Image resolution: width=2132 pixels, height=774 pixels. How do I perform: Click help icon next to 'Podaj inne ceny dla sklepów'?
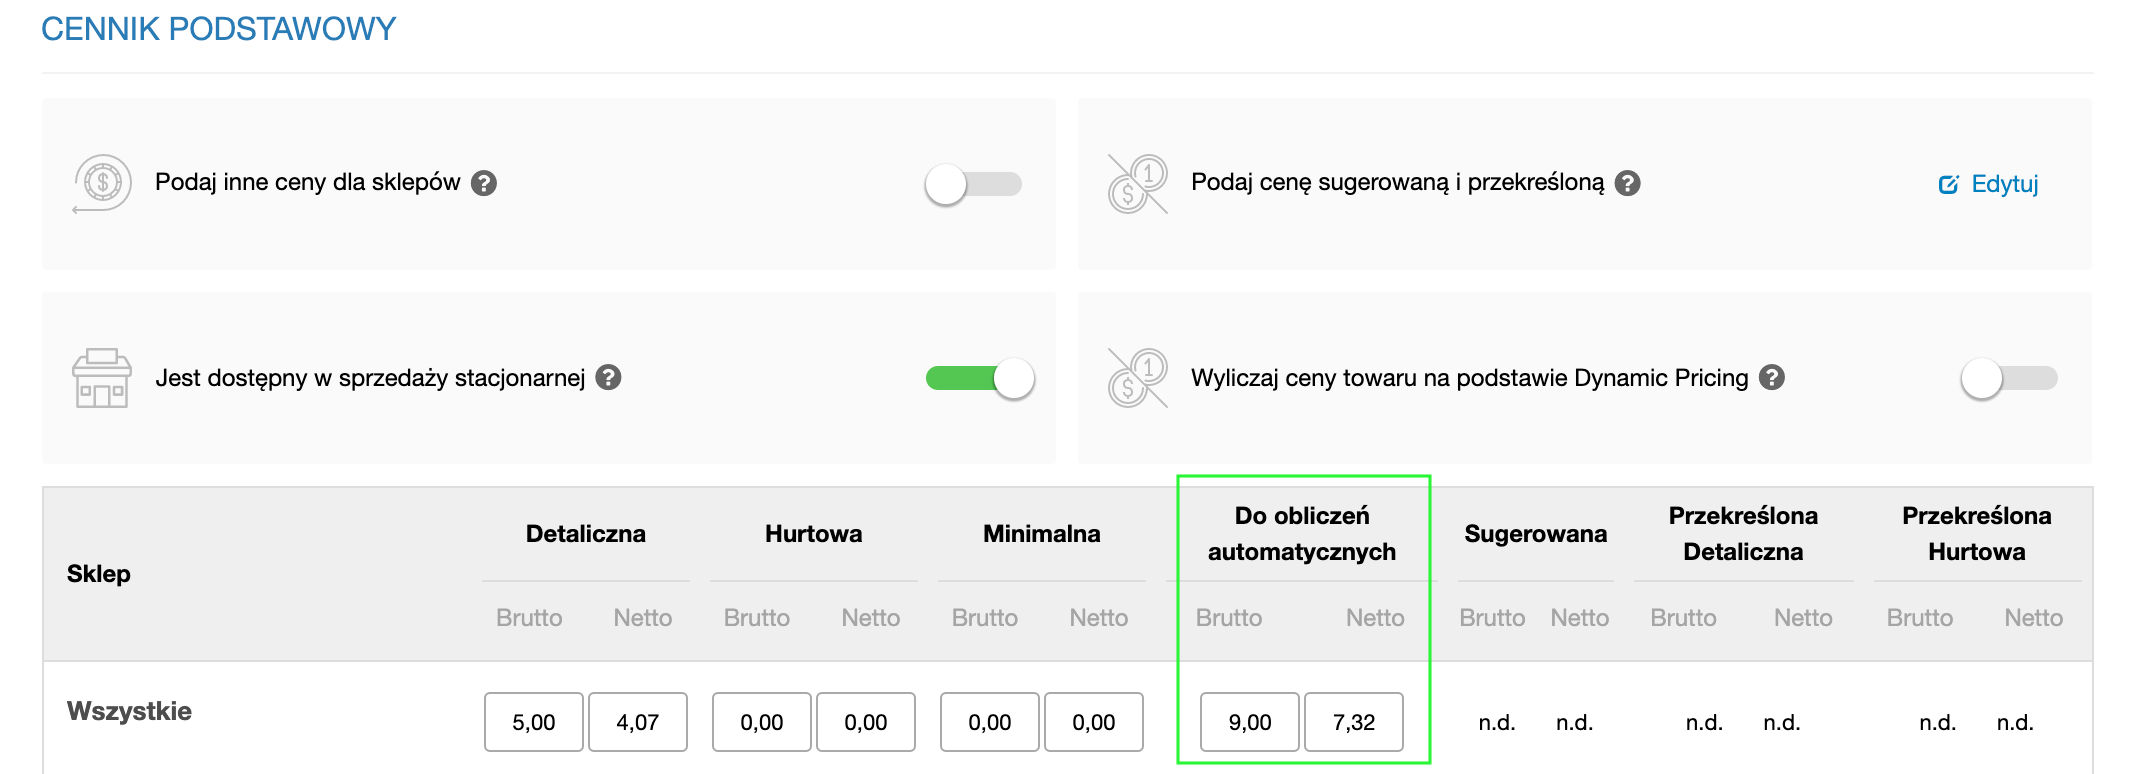(x=484, y=183)
